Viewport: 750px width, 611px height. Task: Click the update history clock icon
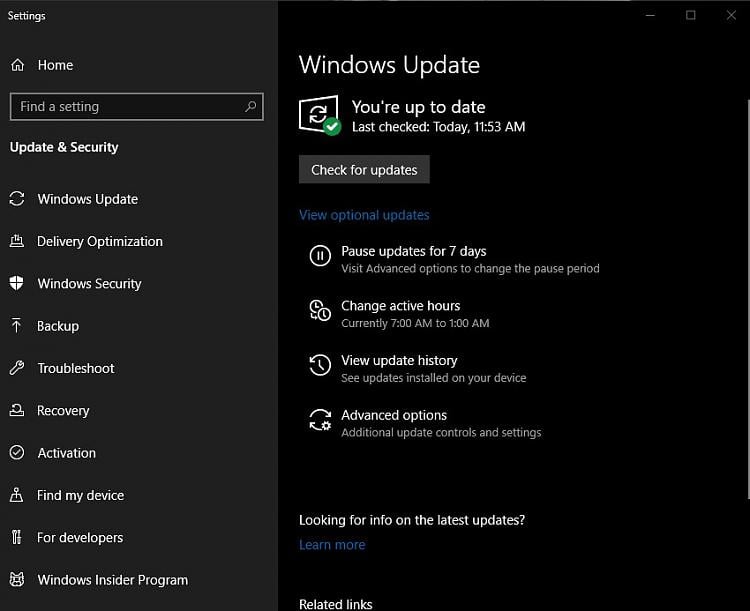(x=320, y=365)
